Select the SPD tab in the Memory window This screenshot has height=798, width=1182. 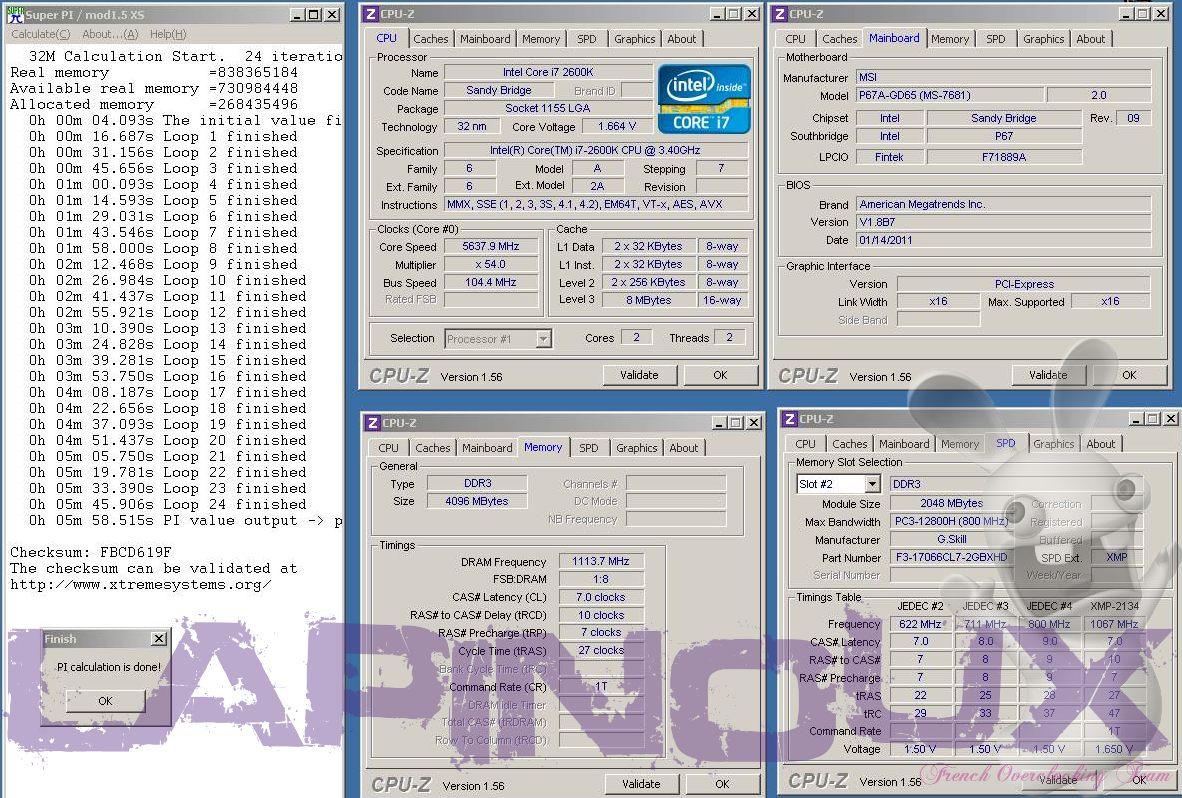point(589,448)
